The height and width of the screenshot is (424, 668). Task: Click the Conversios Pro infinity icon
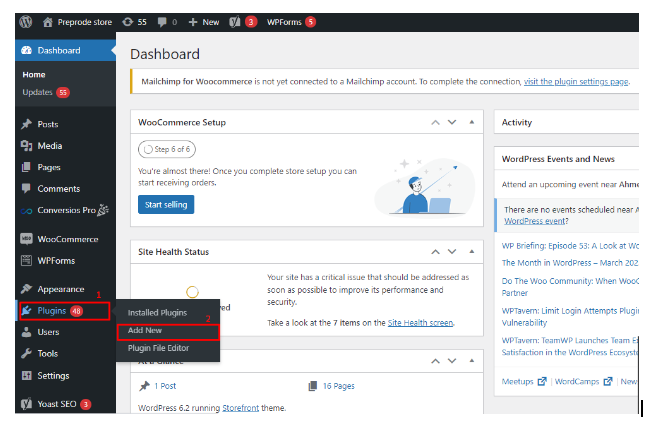click(26, 211)
